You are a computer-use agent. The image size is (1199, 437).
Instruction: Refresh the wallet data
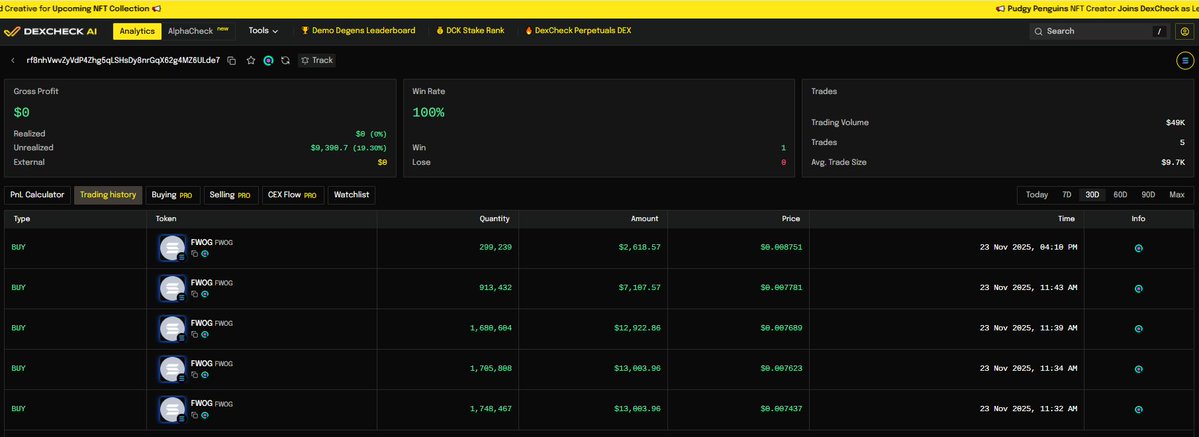[285, 60]
